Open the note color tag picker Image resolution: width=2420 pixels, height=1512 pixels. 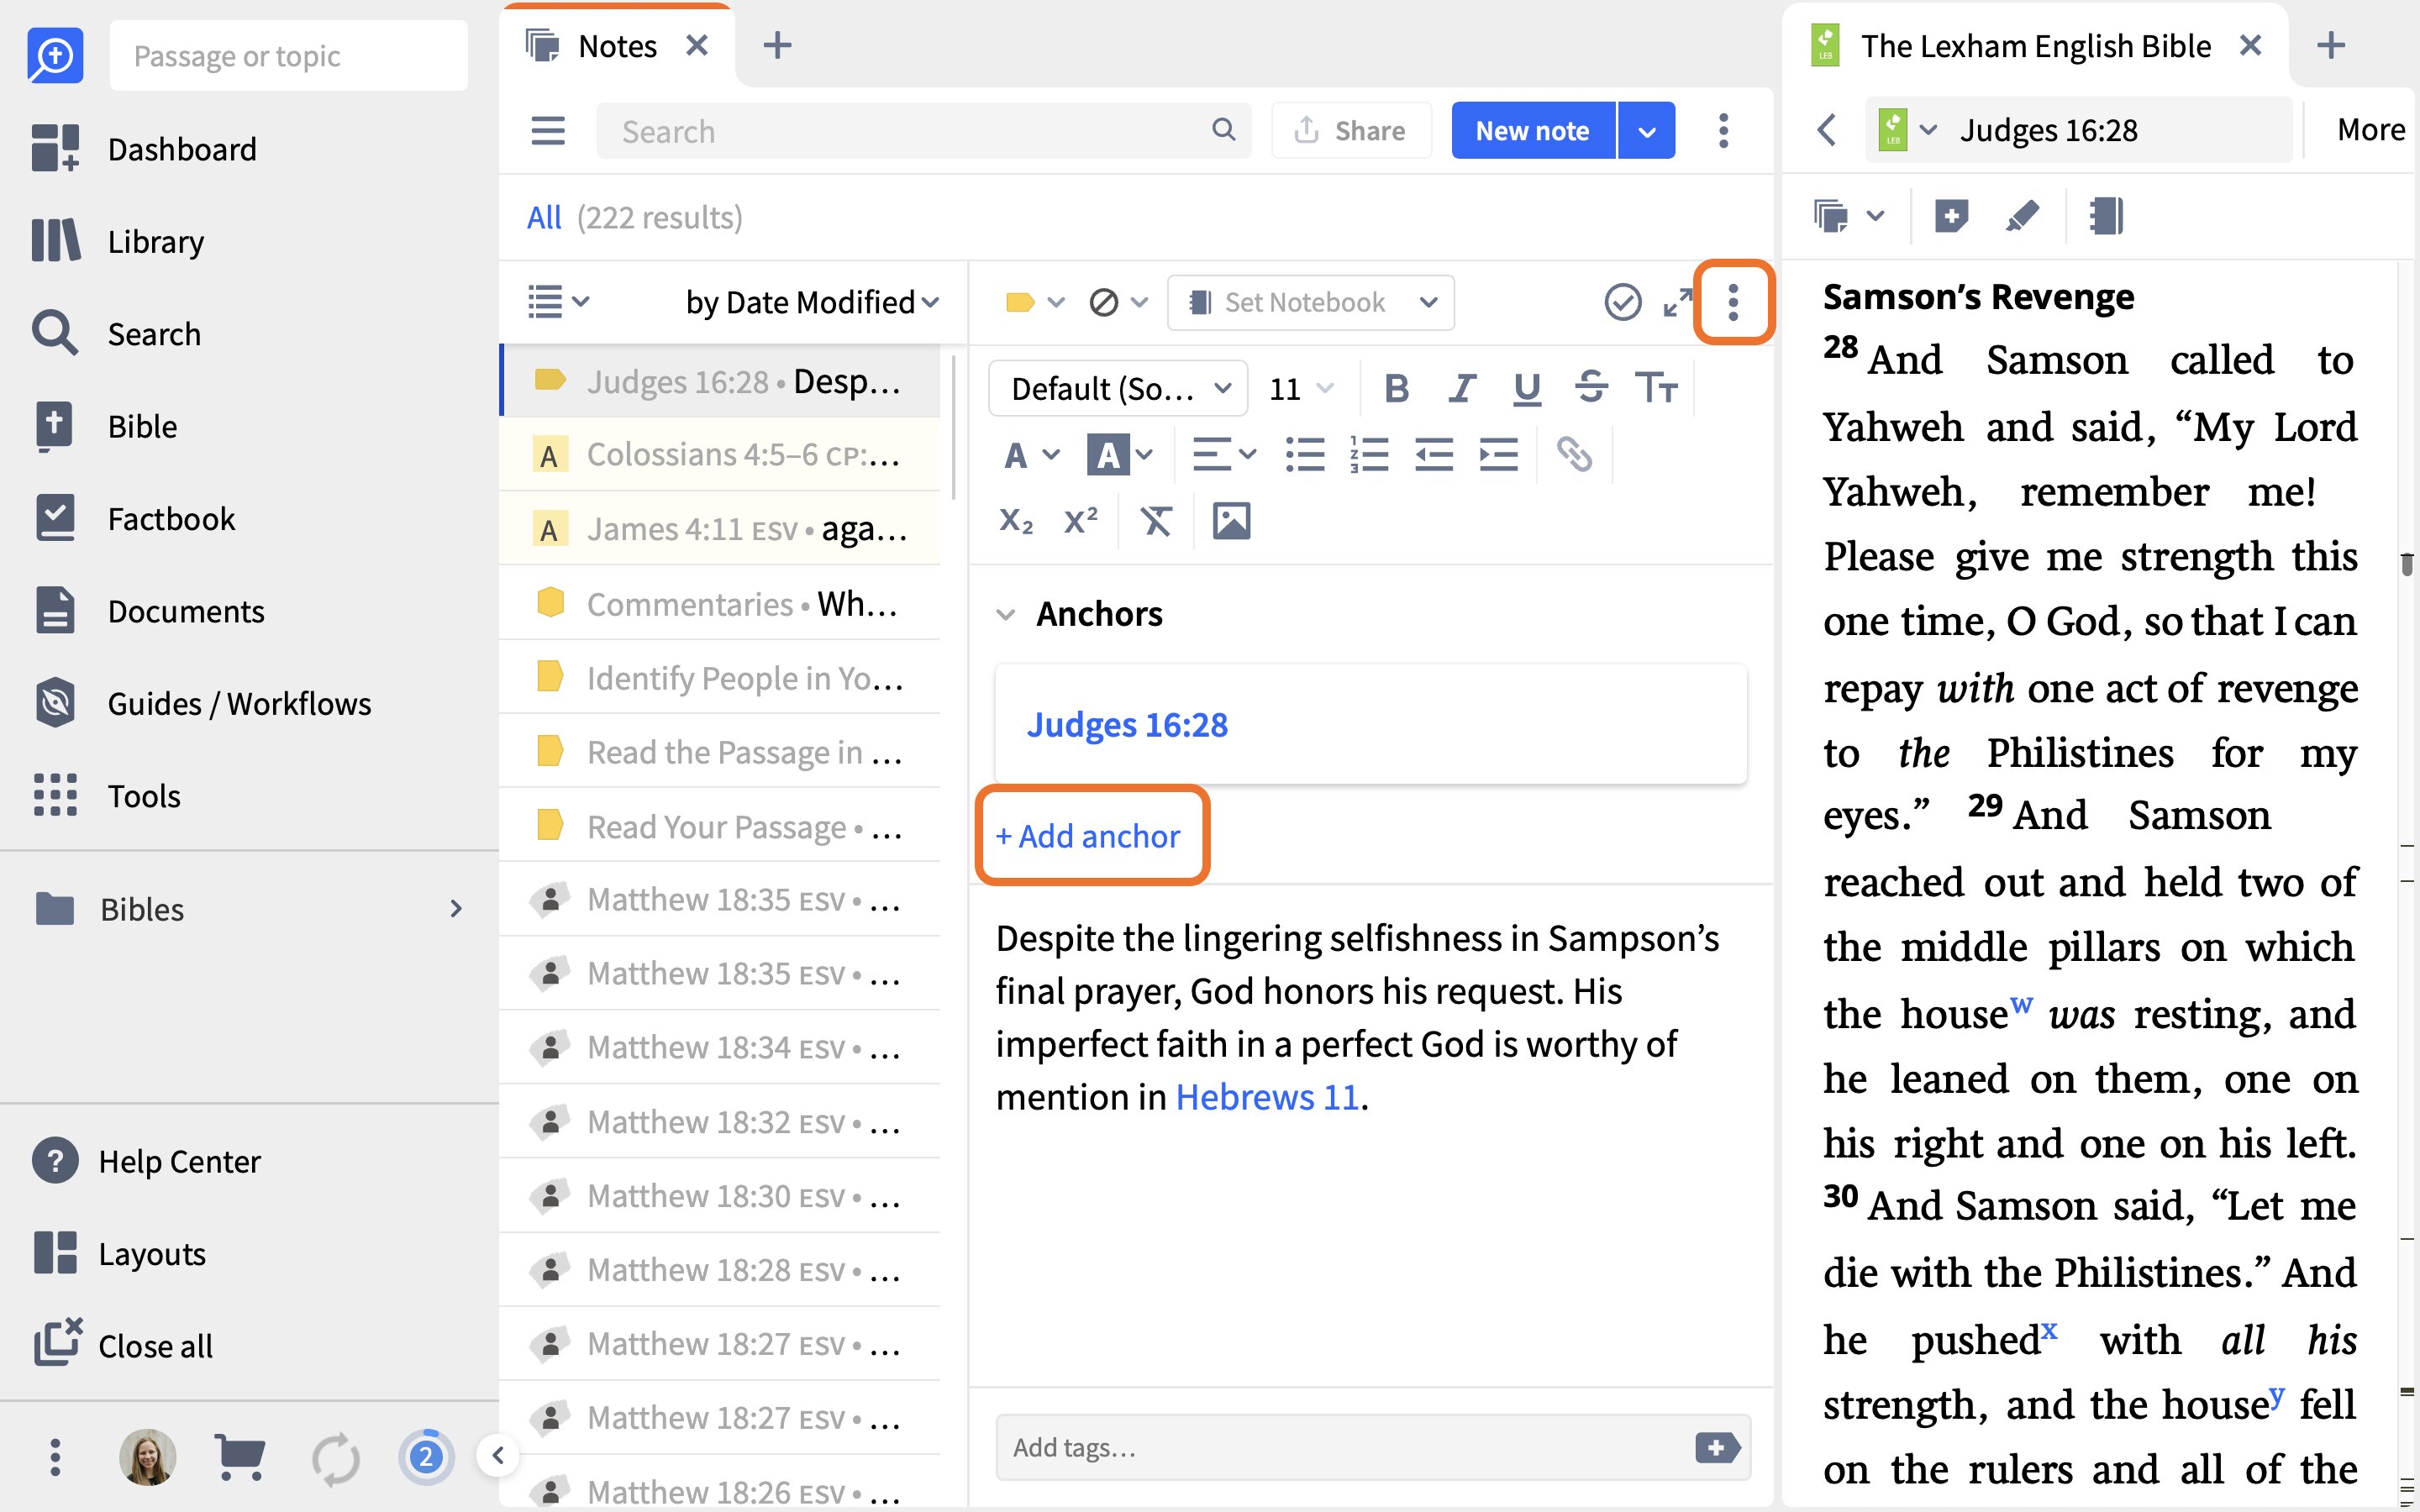1034,302
